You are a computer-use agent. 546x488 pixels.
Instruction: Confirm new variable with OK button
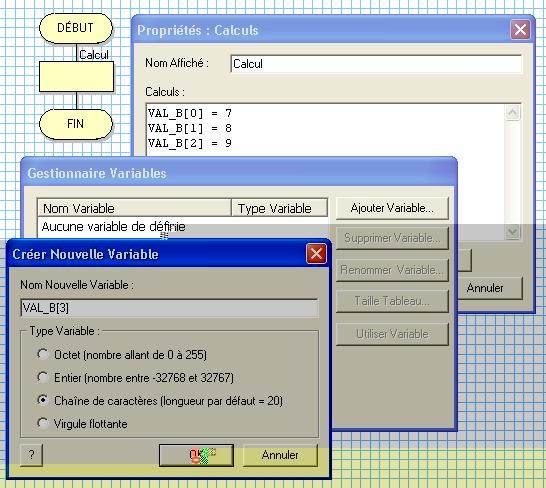click(196, 455)
